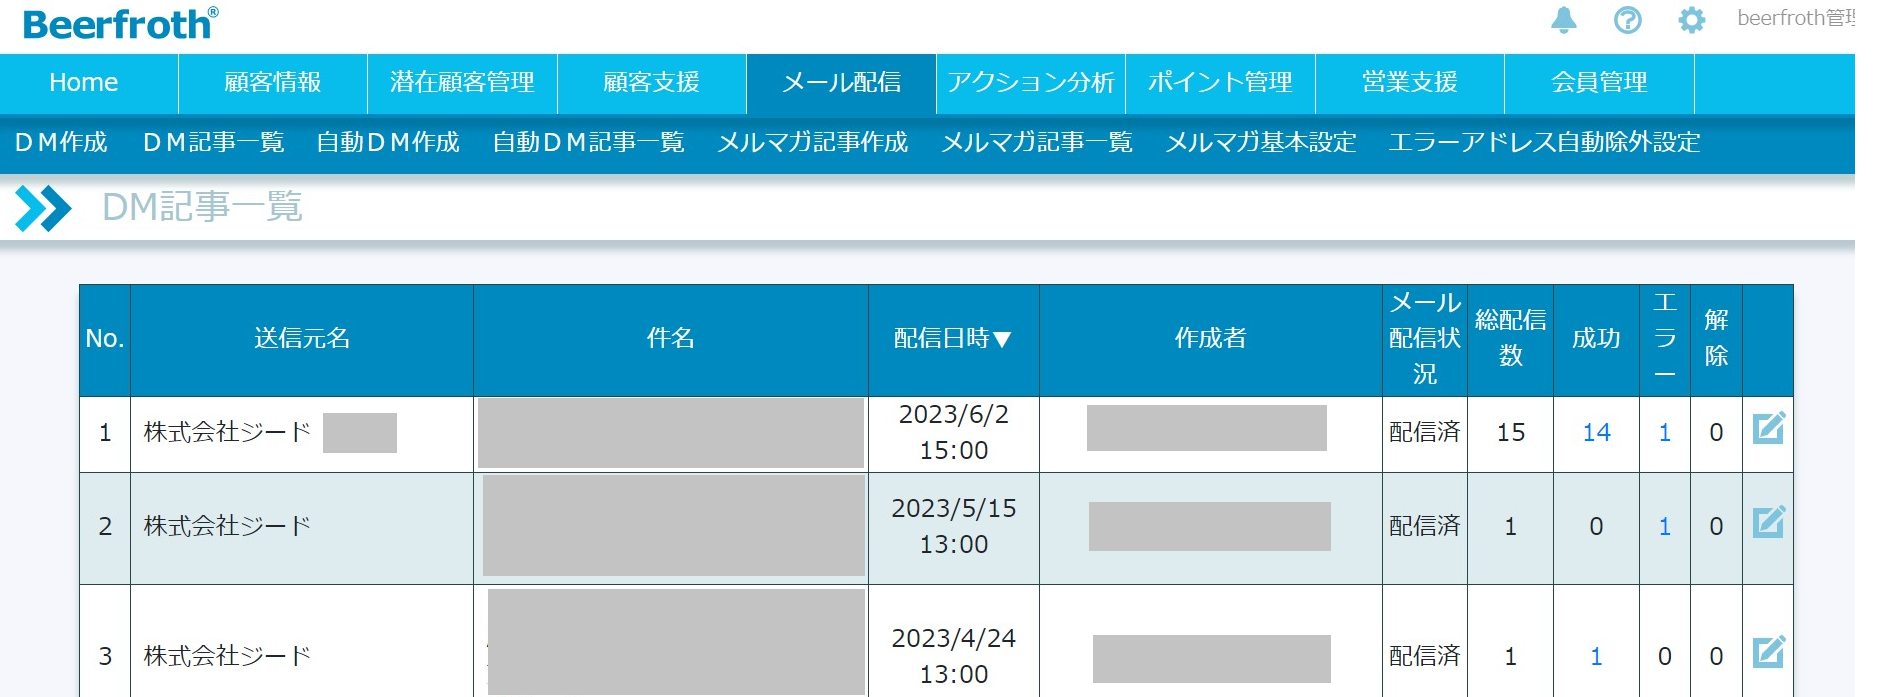Click the error count 1 link in row 2
This screenshot has height=697, width=1878.
click(x=1664, y=527)
